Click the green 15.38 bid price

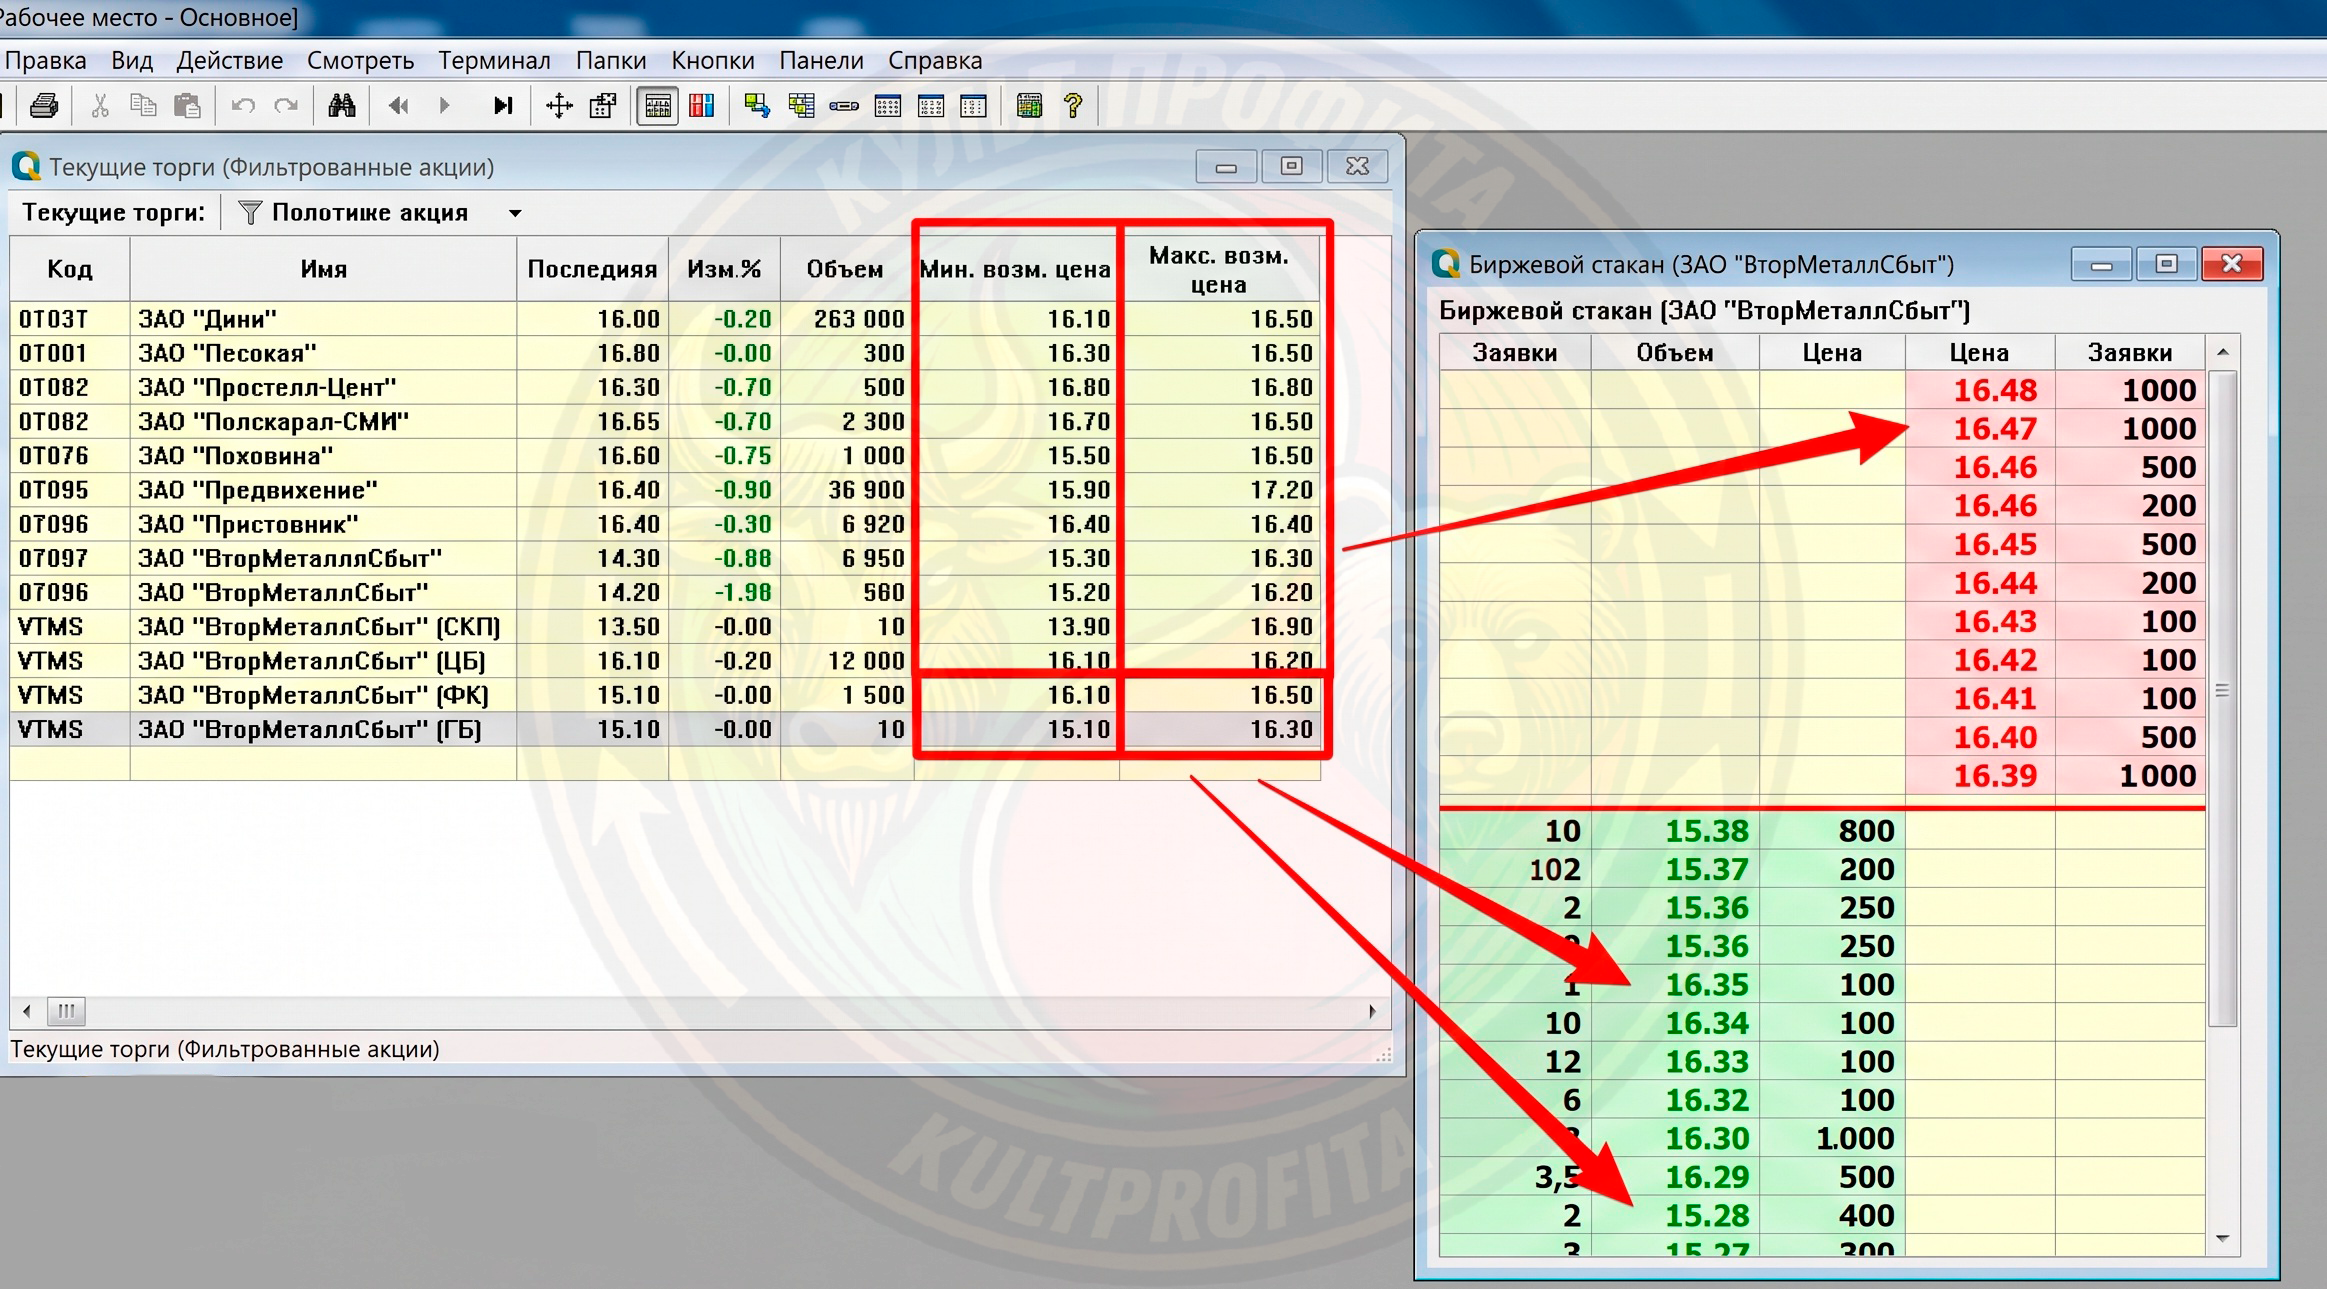coord(1707,830)
